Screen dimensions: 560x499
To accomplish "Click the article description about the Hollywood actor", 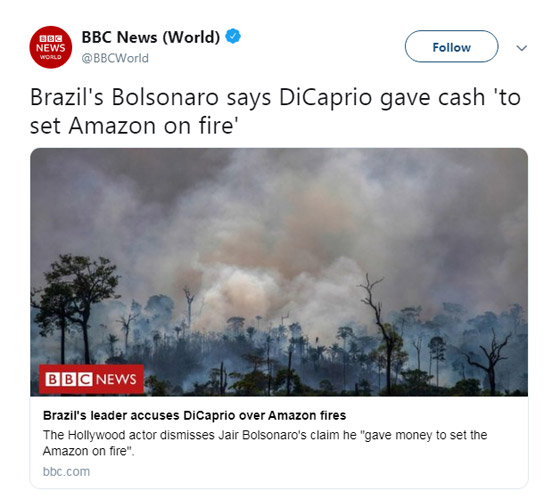I will coord(265,443).
